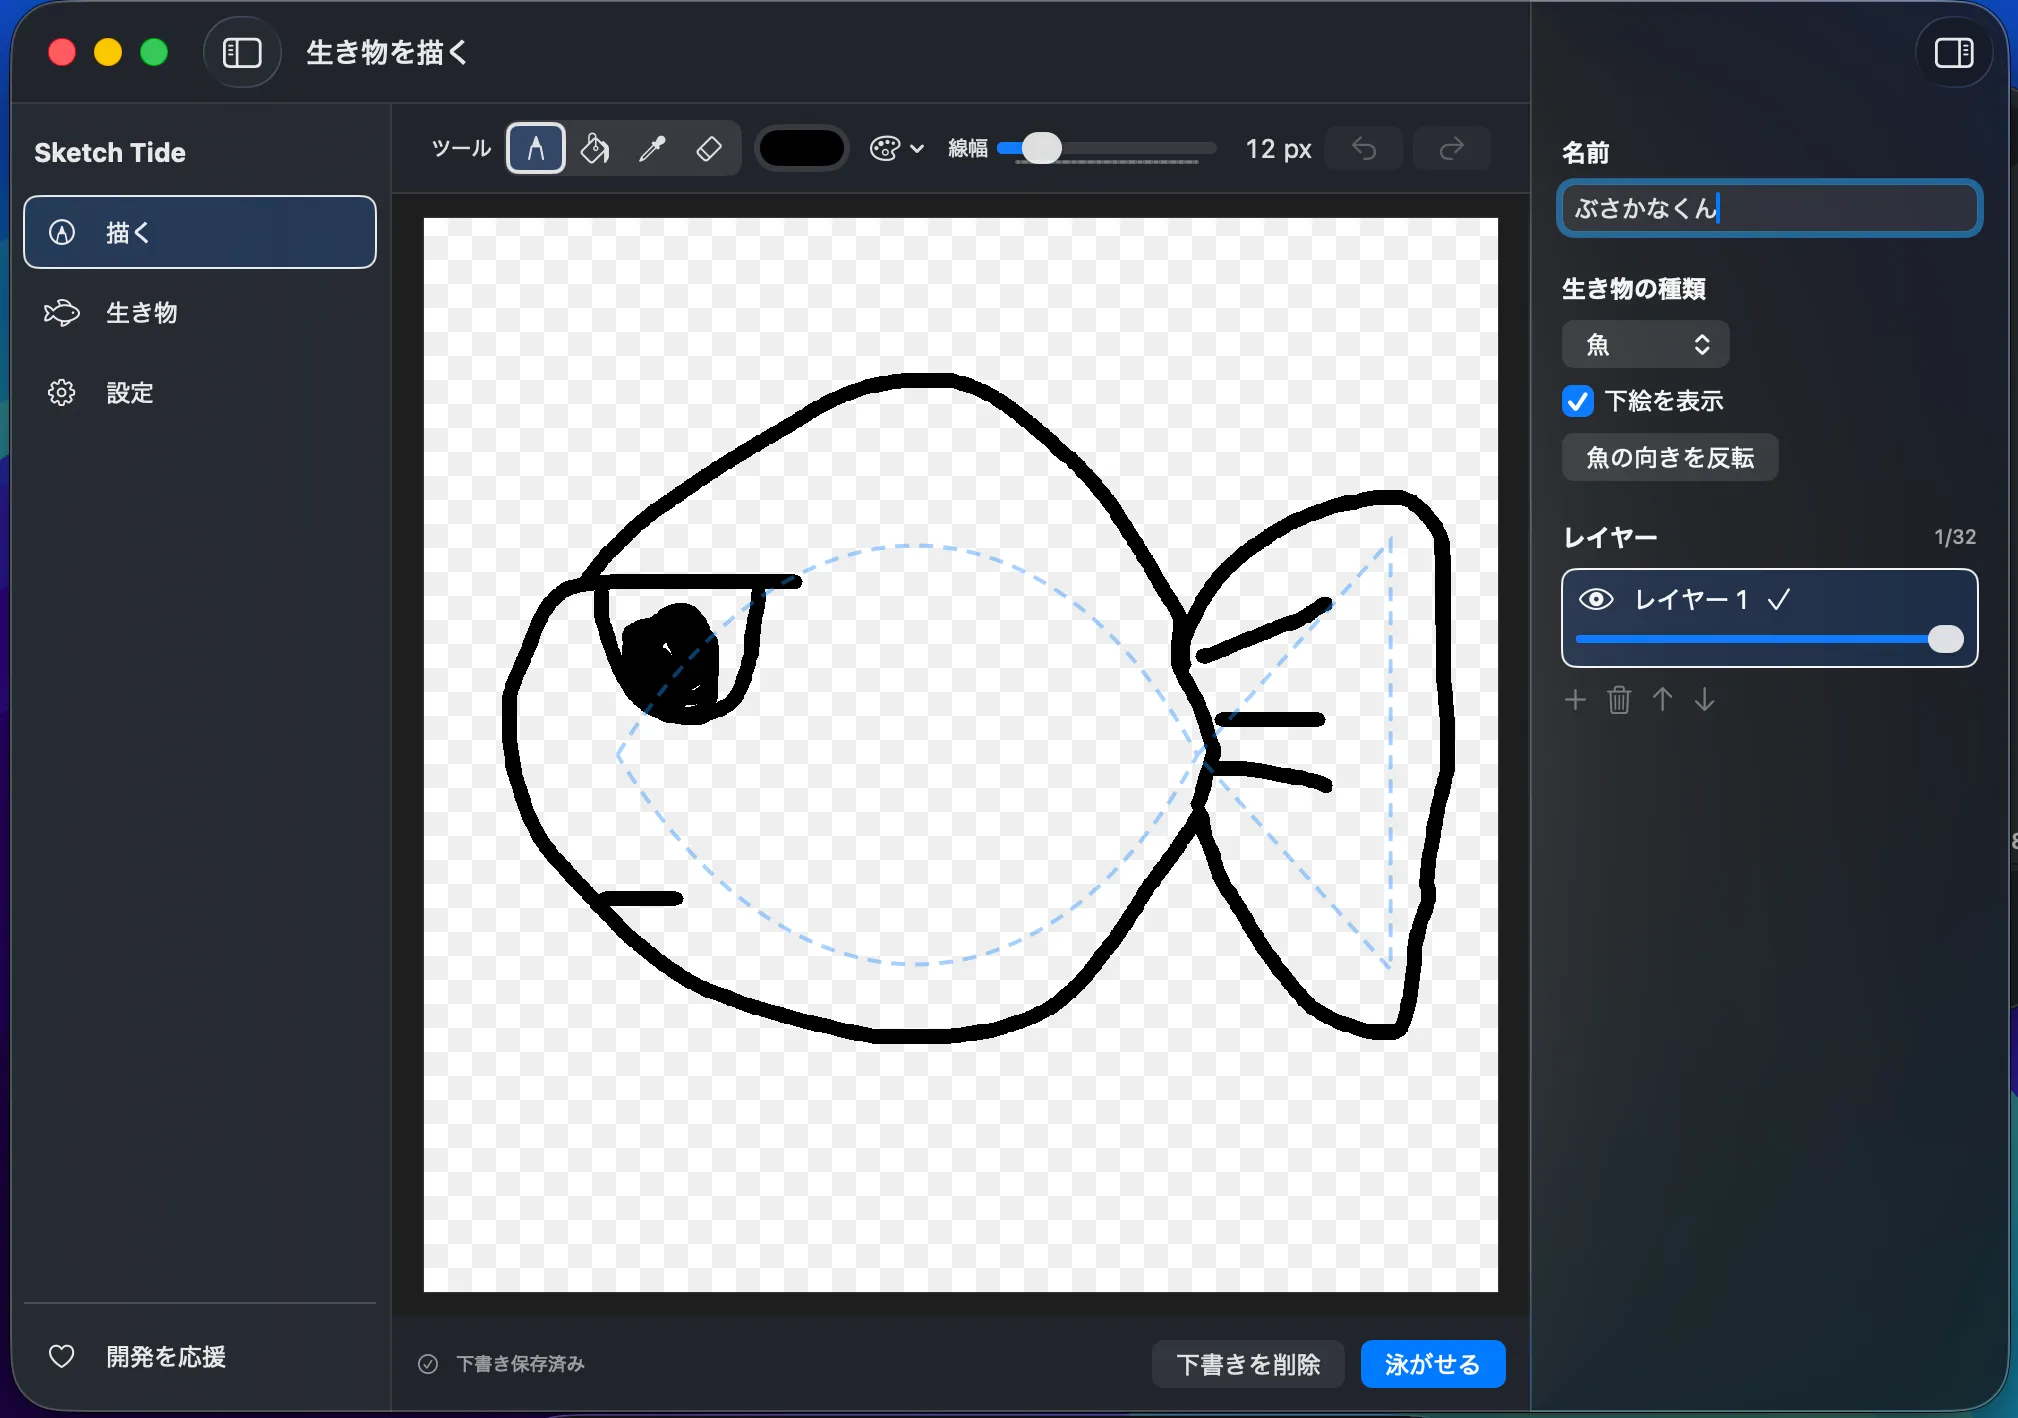Toggle the right inspector panel
Image resolution: width=2018 pixels, height=1418 pixels.
coord(1953,52)
